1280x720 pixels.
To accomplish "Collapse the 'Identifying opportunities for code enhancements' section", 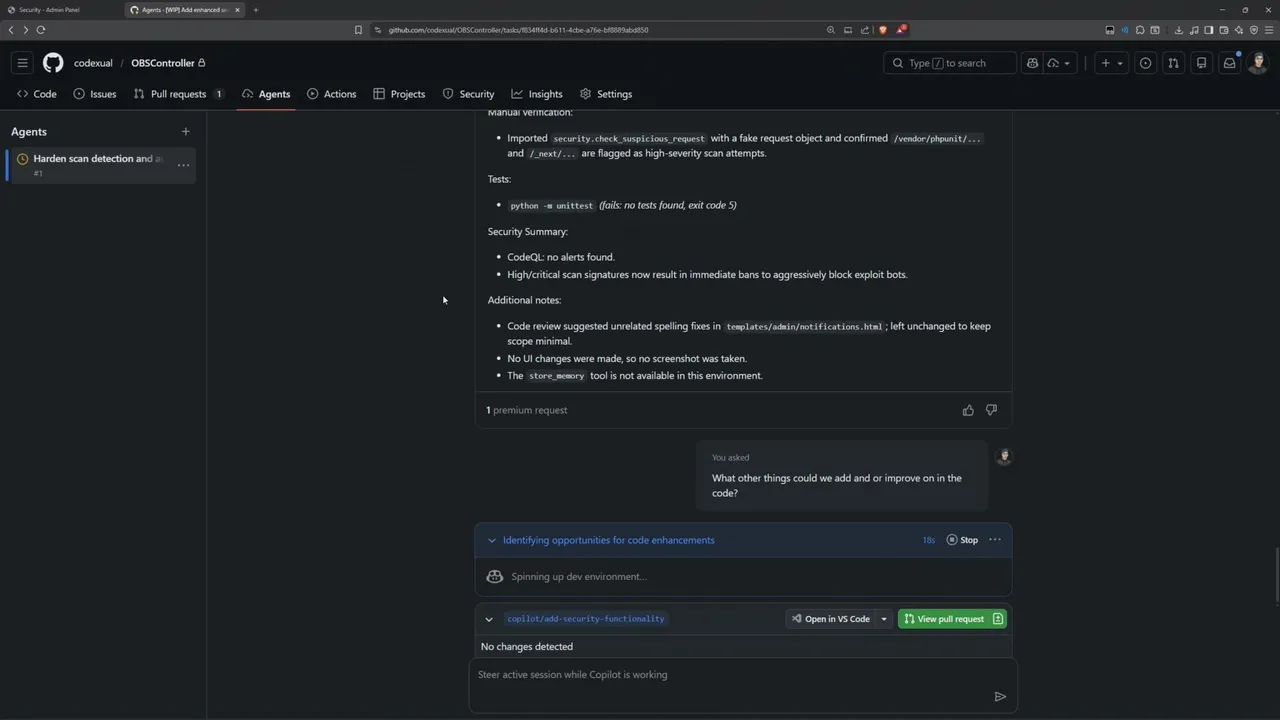I will click(x=491, y=540).
